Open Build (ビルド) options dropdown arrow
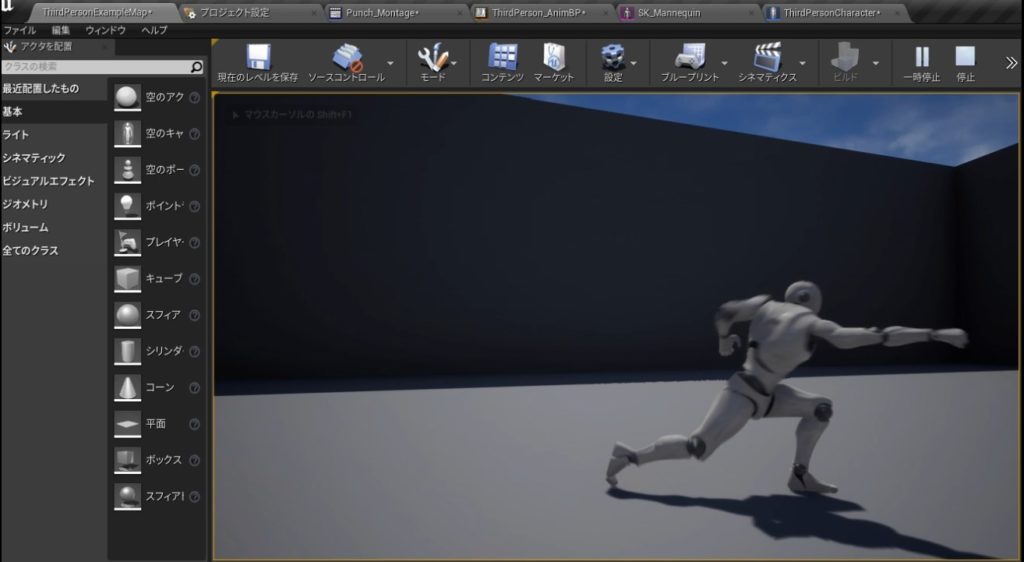The width and height of the screenshot is (1024, 562). (x=876, y=63)
